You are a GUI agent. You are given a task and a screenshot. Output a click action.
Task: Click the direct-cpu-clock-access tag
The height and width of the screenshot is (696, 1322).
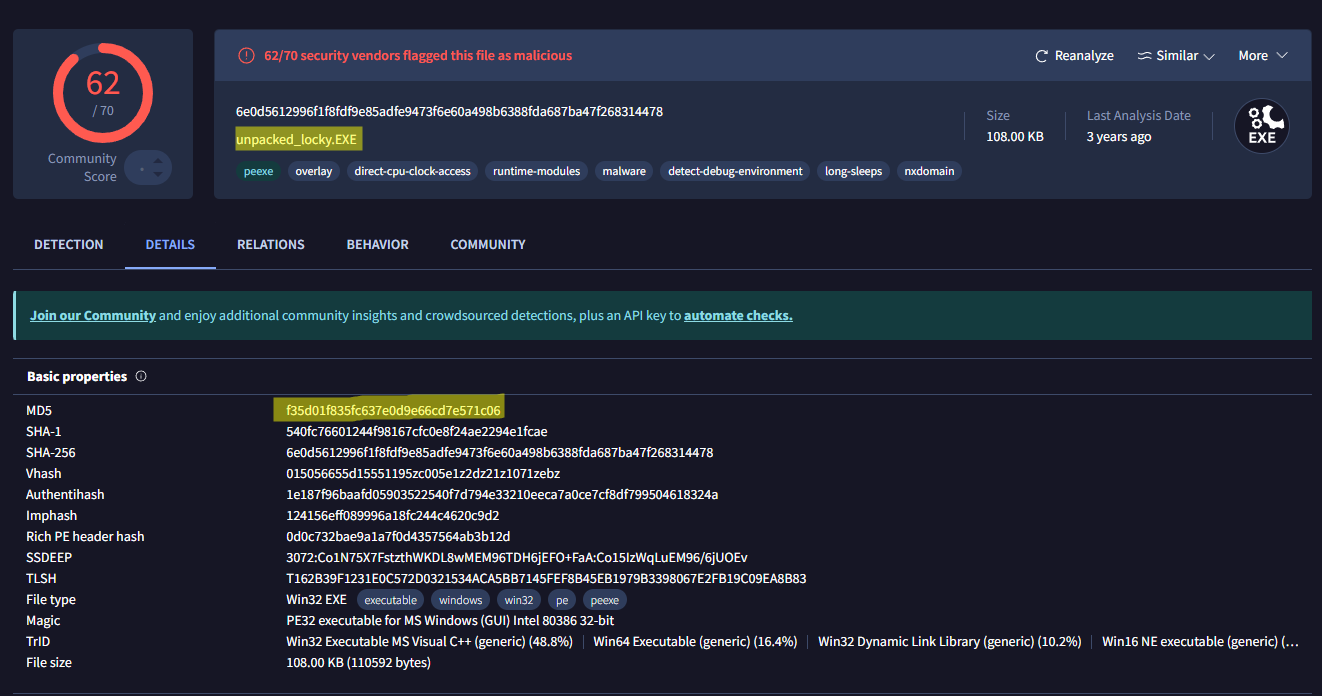click(412, 171)
